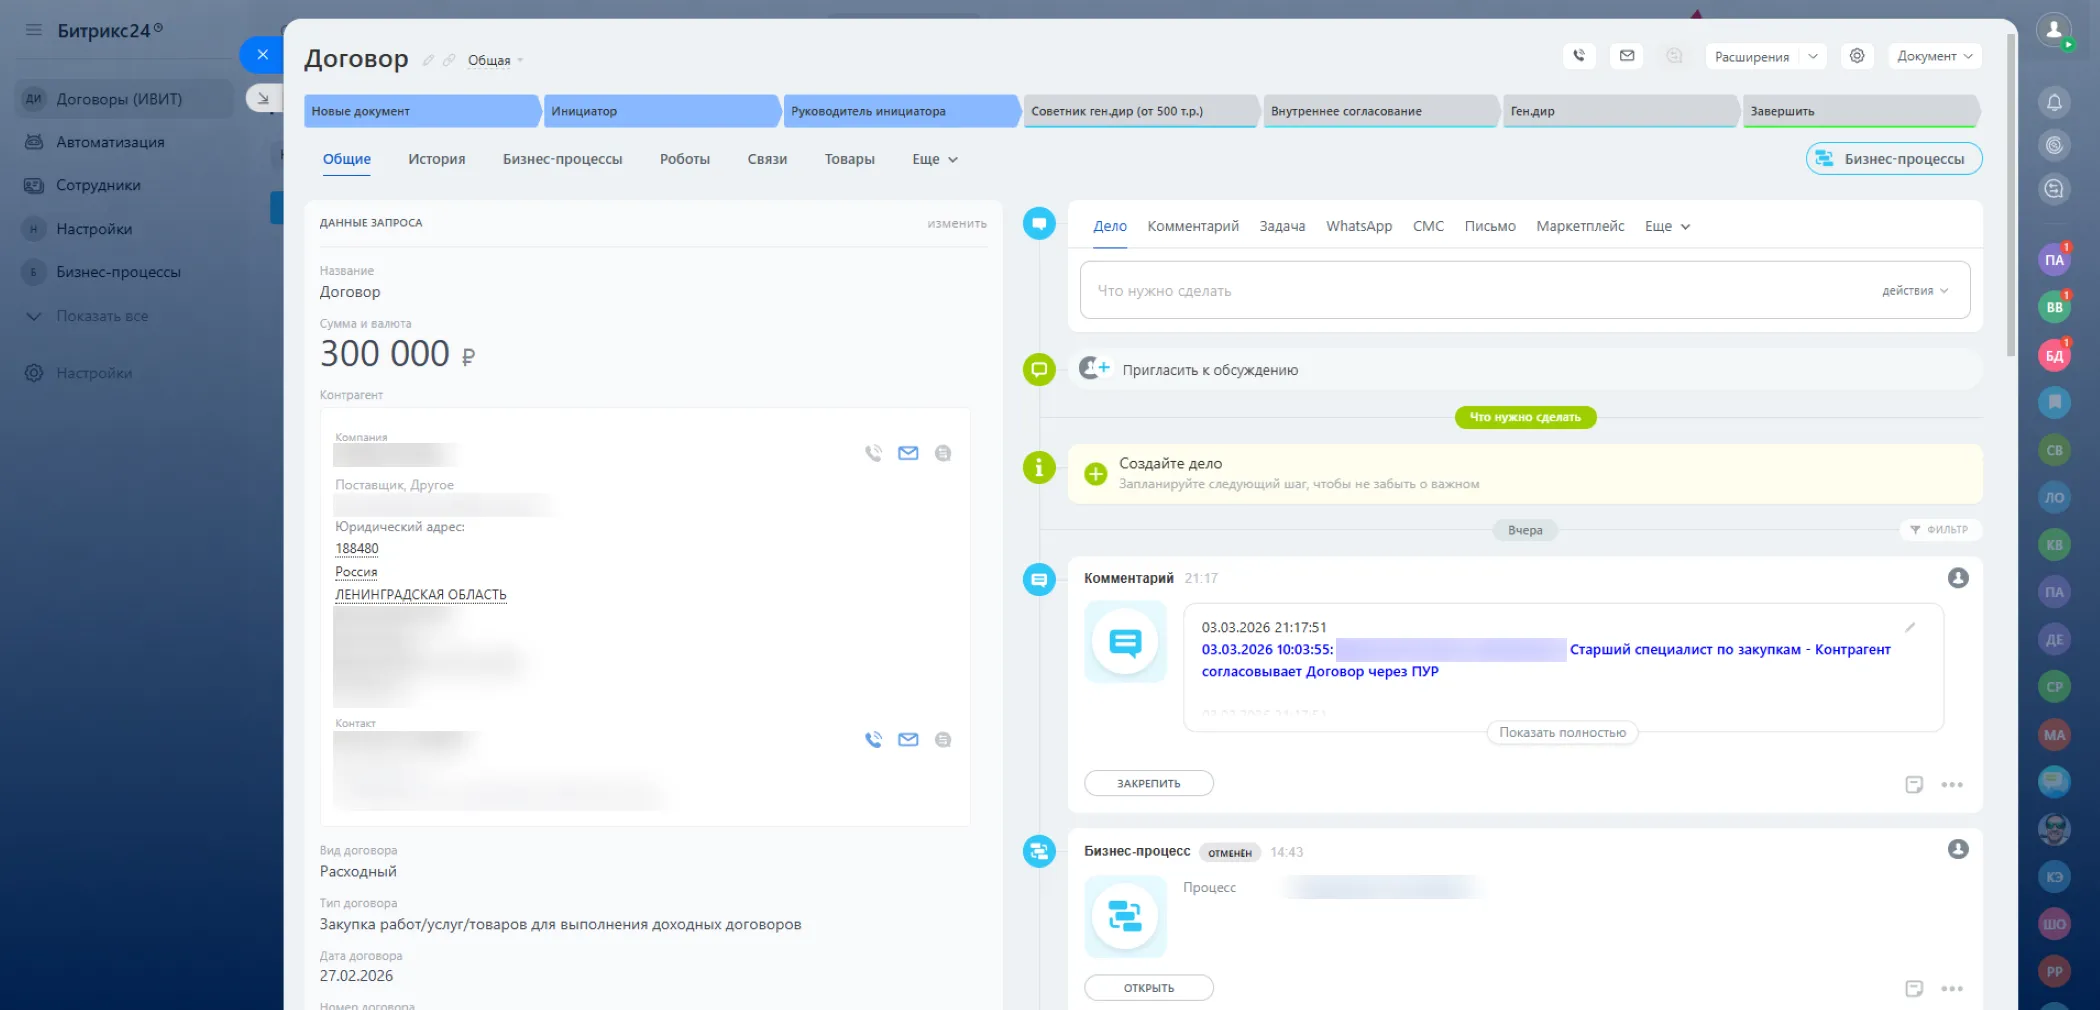Select the Комментарий tab in timeline
This screenshot has width=2100, height=1010.
[1192, 226]
